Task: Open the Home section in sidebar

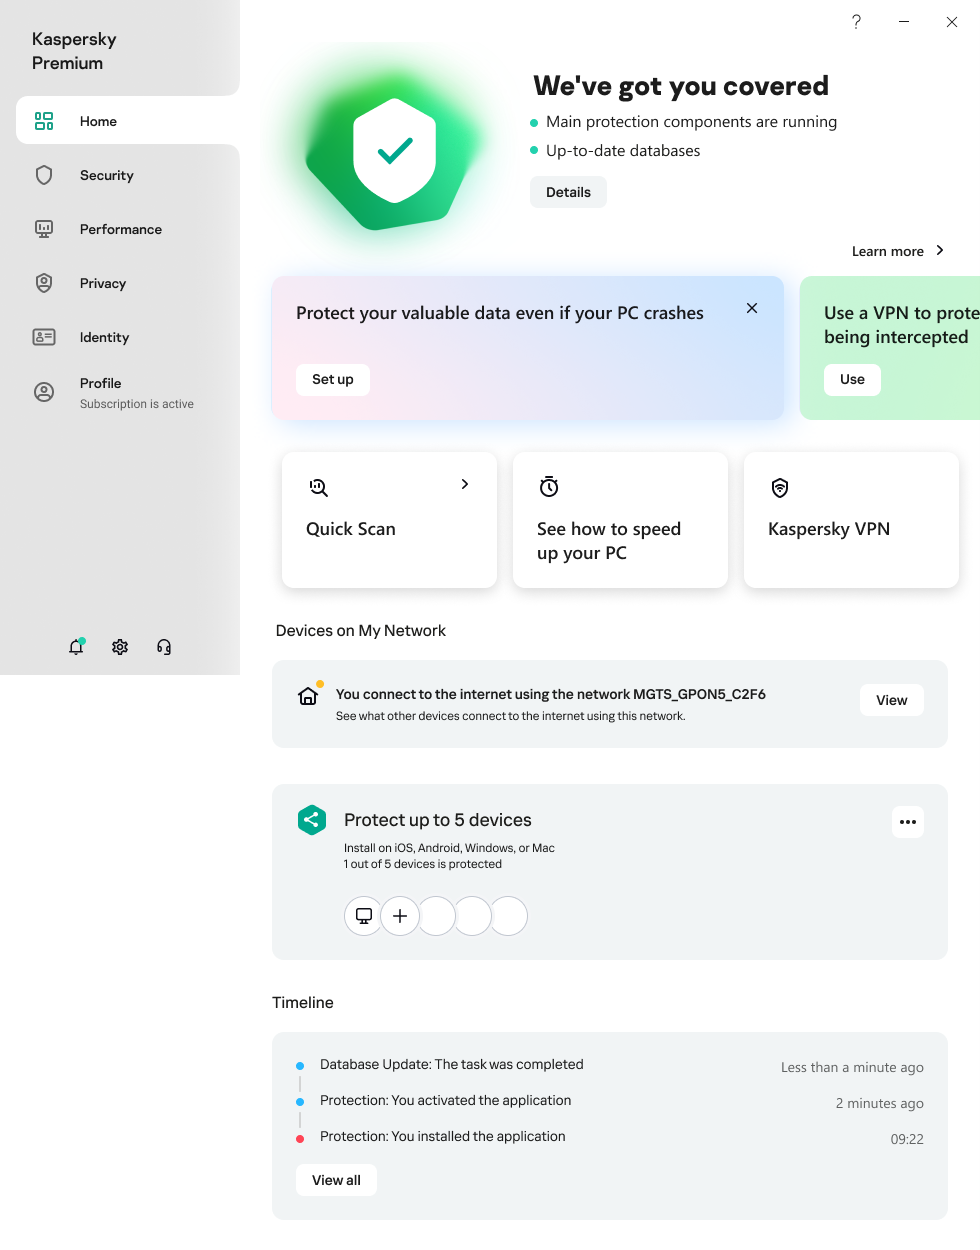Action: 128,121
